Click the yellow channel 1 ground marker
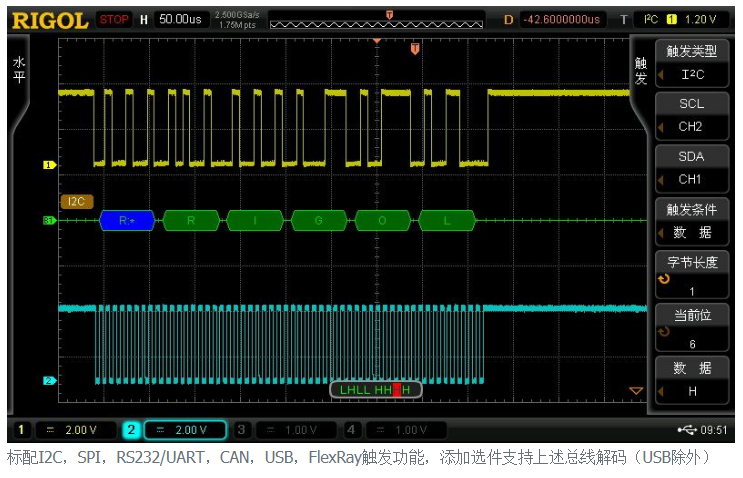Screen dimensions: 743x478 pos(49,165)
